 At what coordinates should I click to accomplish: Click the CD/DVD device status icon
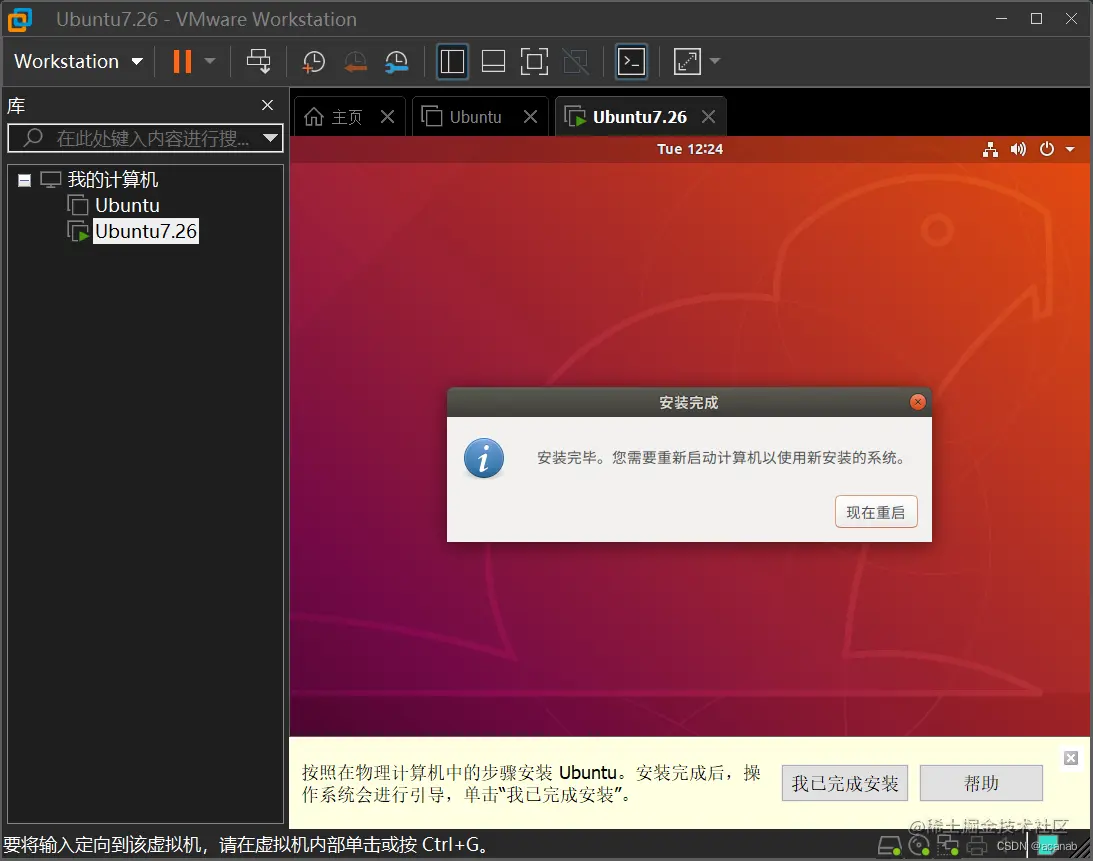919,845
